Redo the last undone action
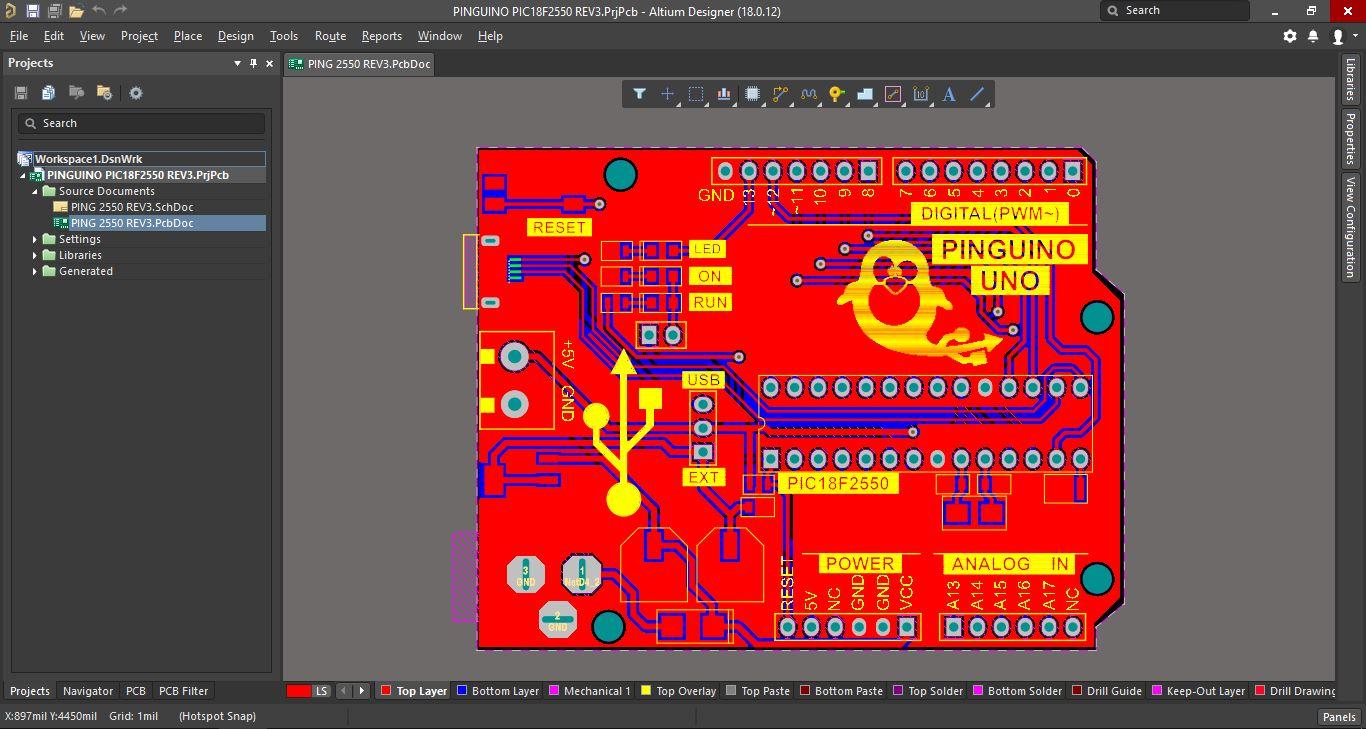This screenshot has width=1366, height=729. pyautogui.click(x=121, y=11)
